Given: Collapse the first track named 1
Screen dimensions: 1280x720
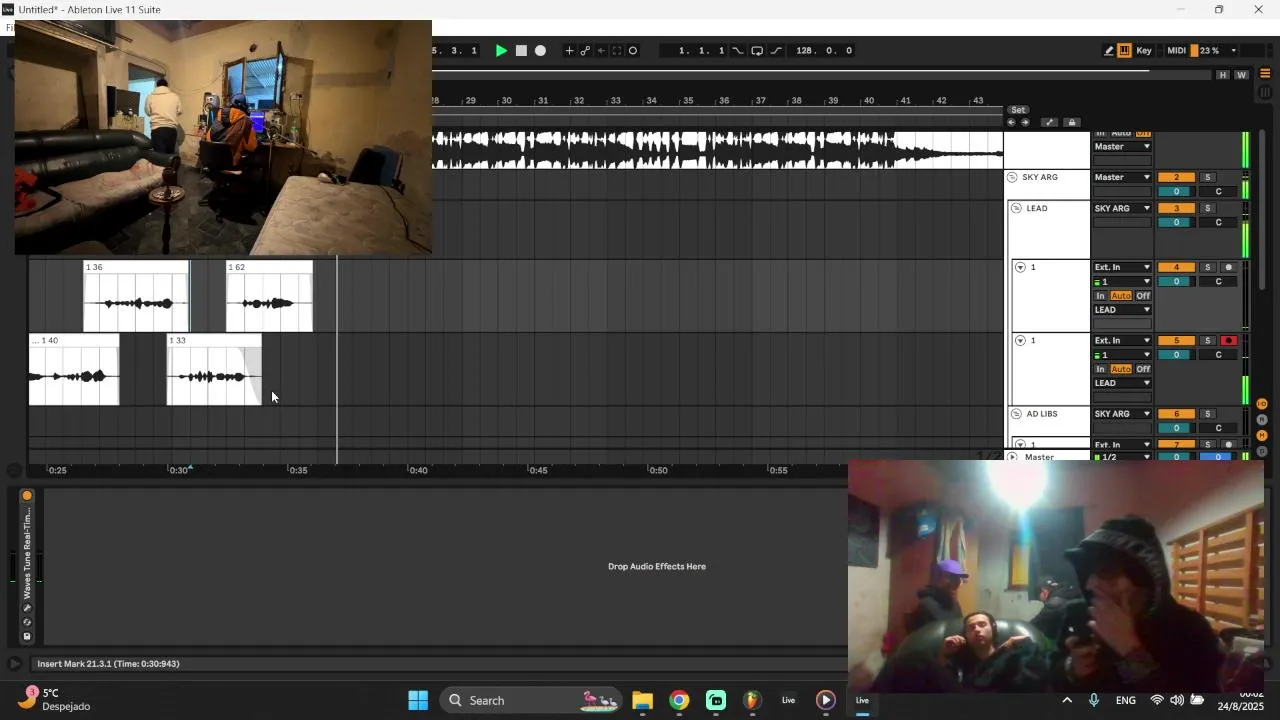Looking at the screenshot, I should [1020, 268].
